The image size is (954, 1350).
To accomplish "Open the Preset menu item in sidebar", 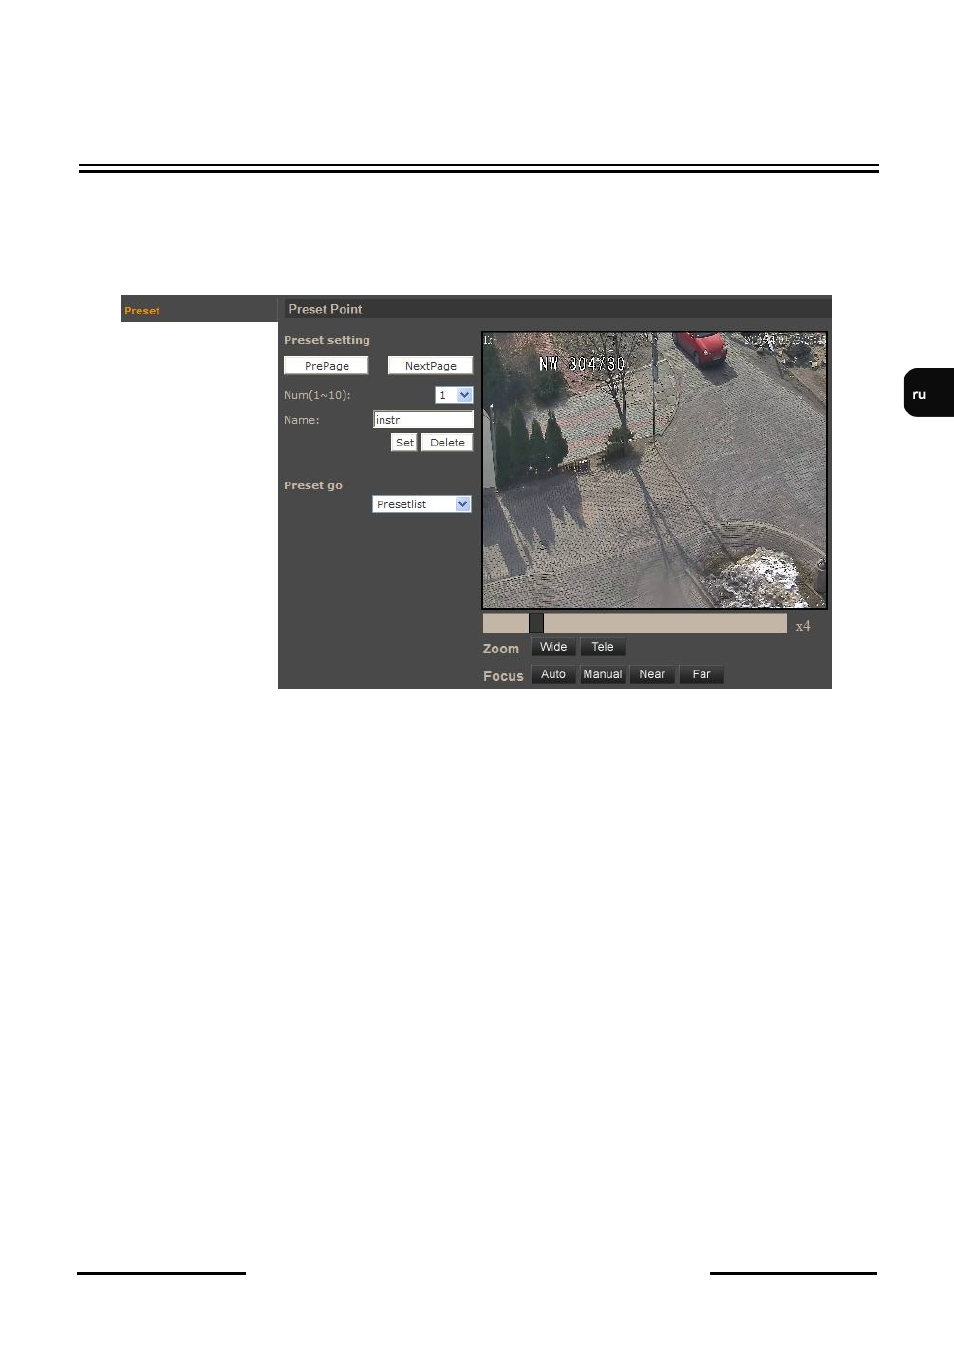I will coord(142,311).
